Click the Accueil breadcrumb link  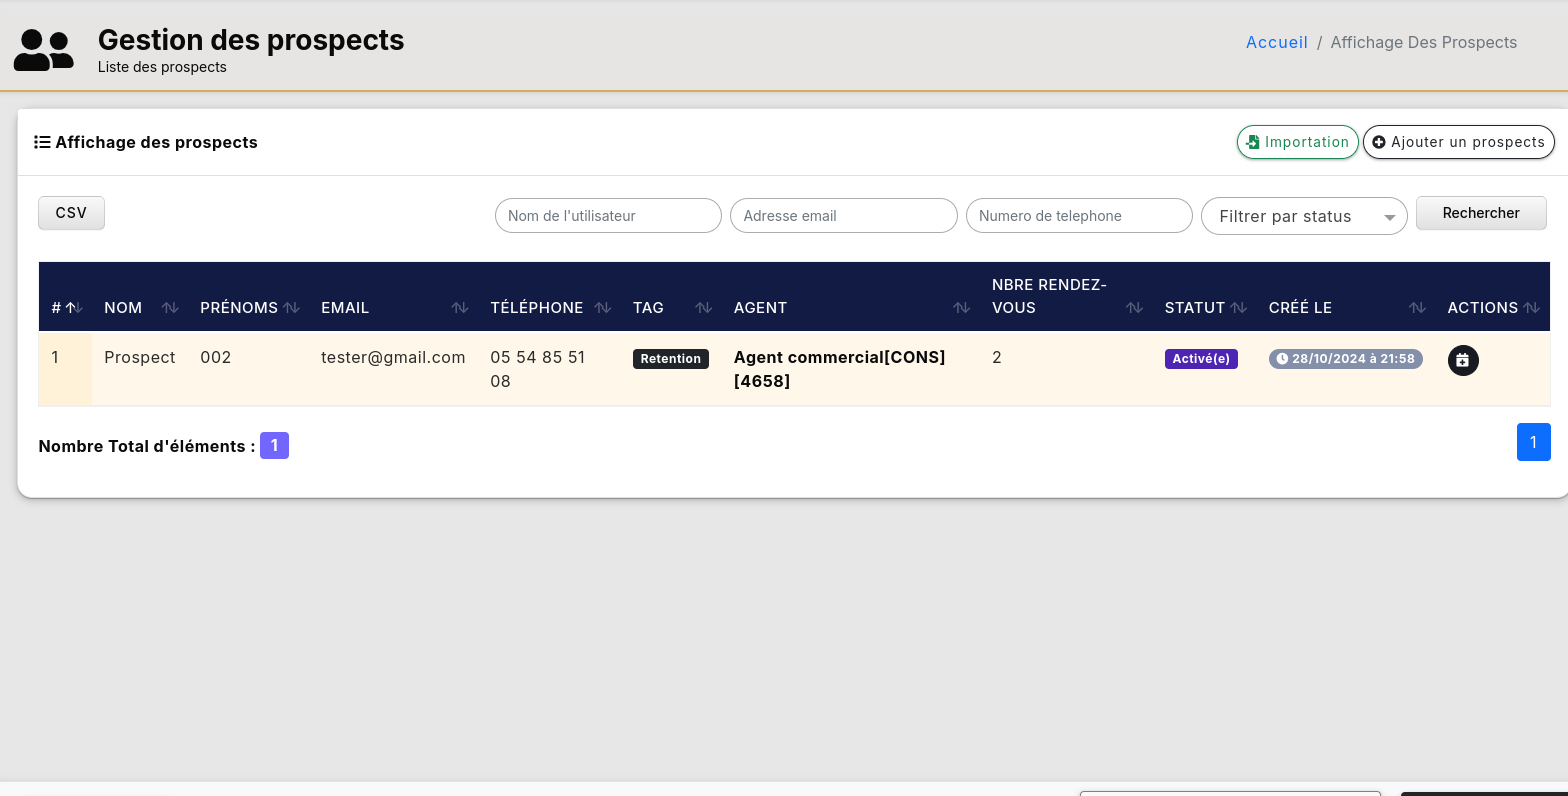click(1276, 42)
